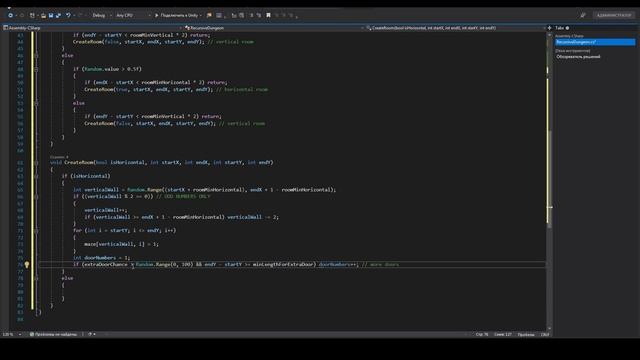Open the Any CPU platform dropdown
Screen dimensions: 640x360
133,16
